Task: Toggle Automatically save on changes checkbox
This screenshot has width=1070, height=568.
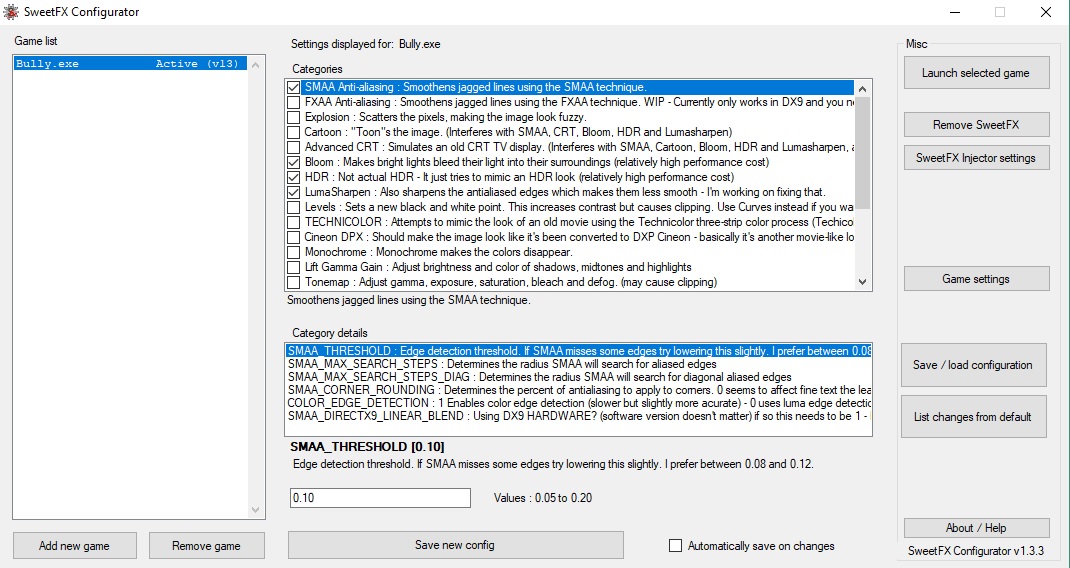Action: click(676, 546)
